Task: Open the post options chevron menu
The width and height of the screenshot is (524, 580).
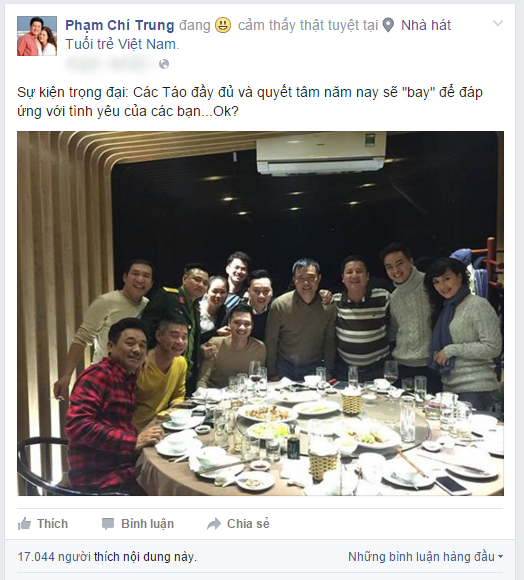Action: [x=498, y=23]
